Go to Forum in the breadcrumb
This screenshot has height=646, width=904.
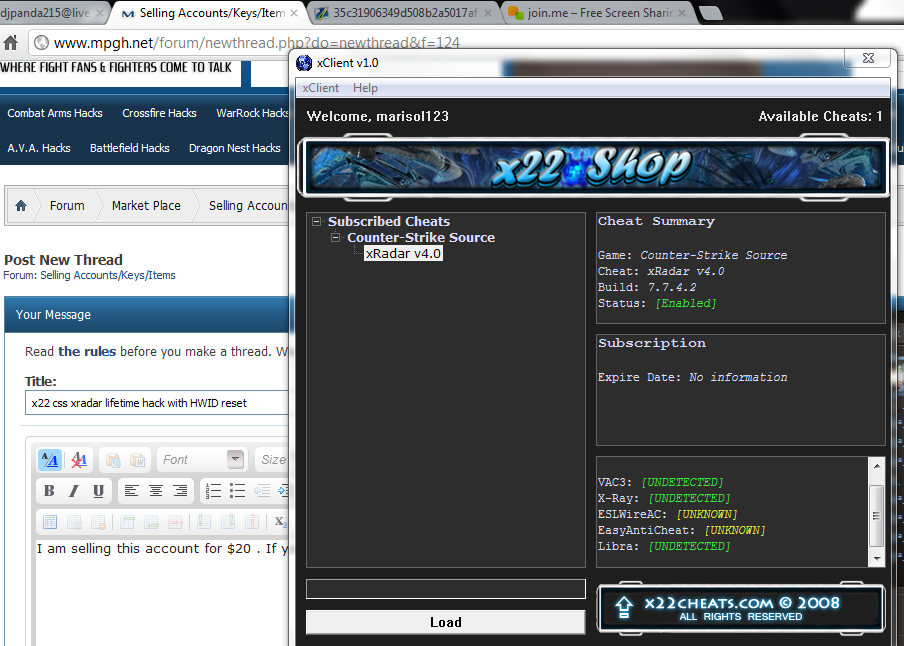click(x=67, y=205)
